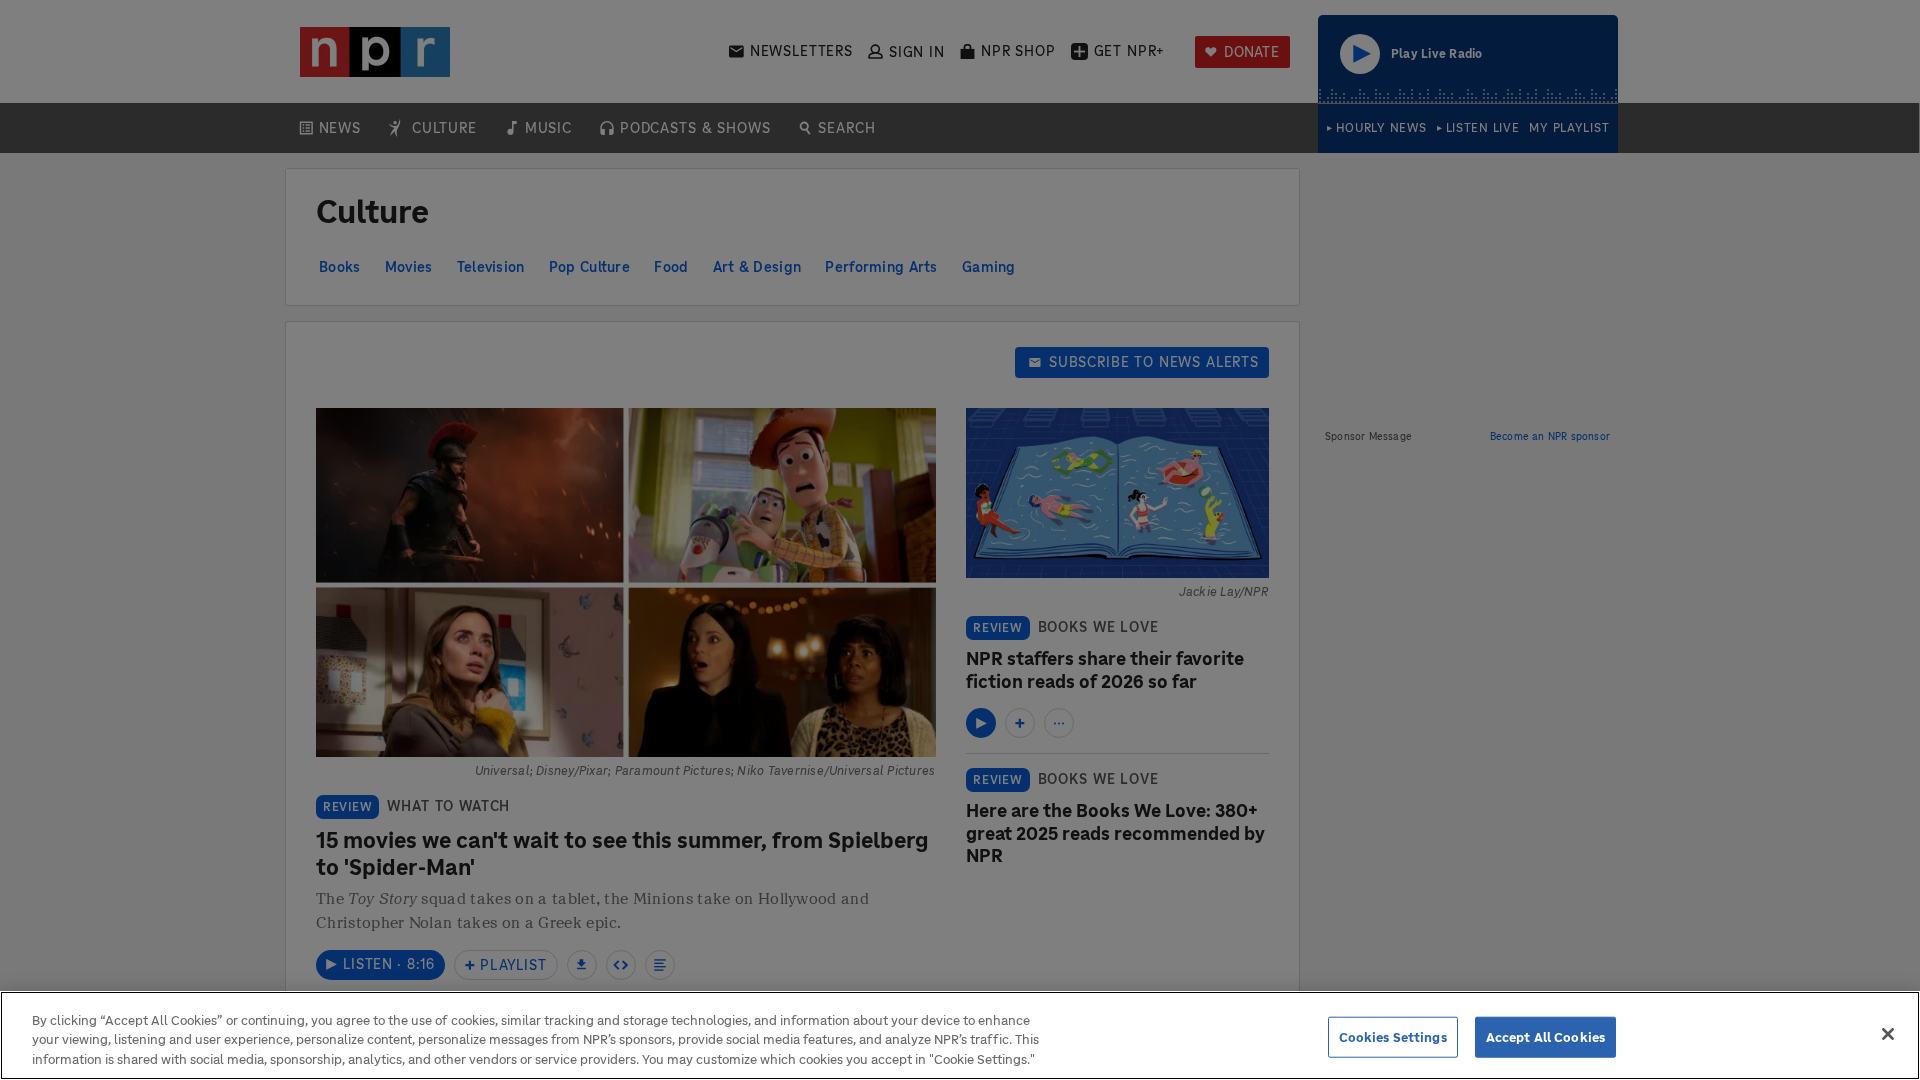Viewport: 1920px width, 1080px height.
Task: Go to Television subsection
Action: coord(490,267)
